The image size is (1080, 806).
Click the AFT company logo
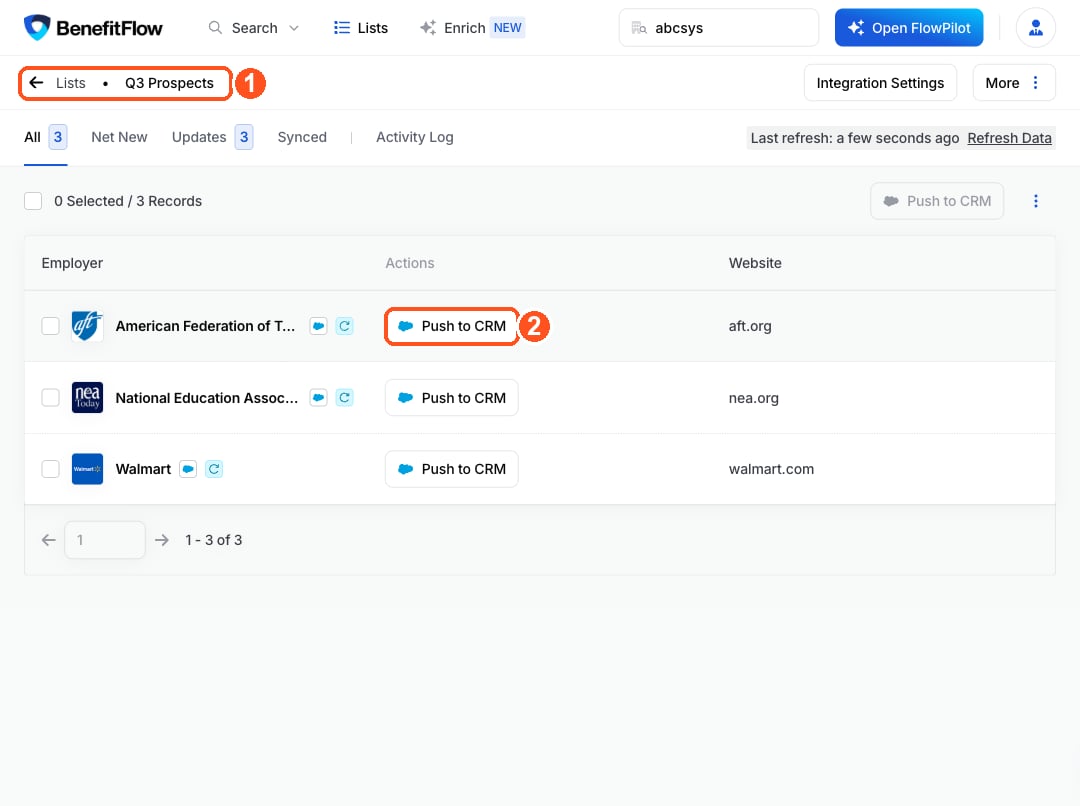(87, 326)
